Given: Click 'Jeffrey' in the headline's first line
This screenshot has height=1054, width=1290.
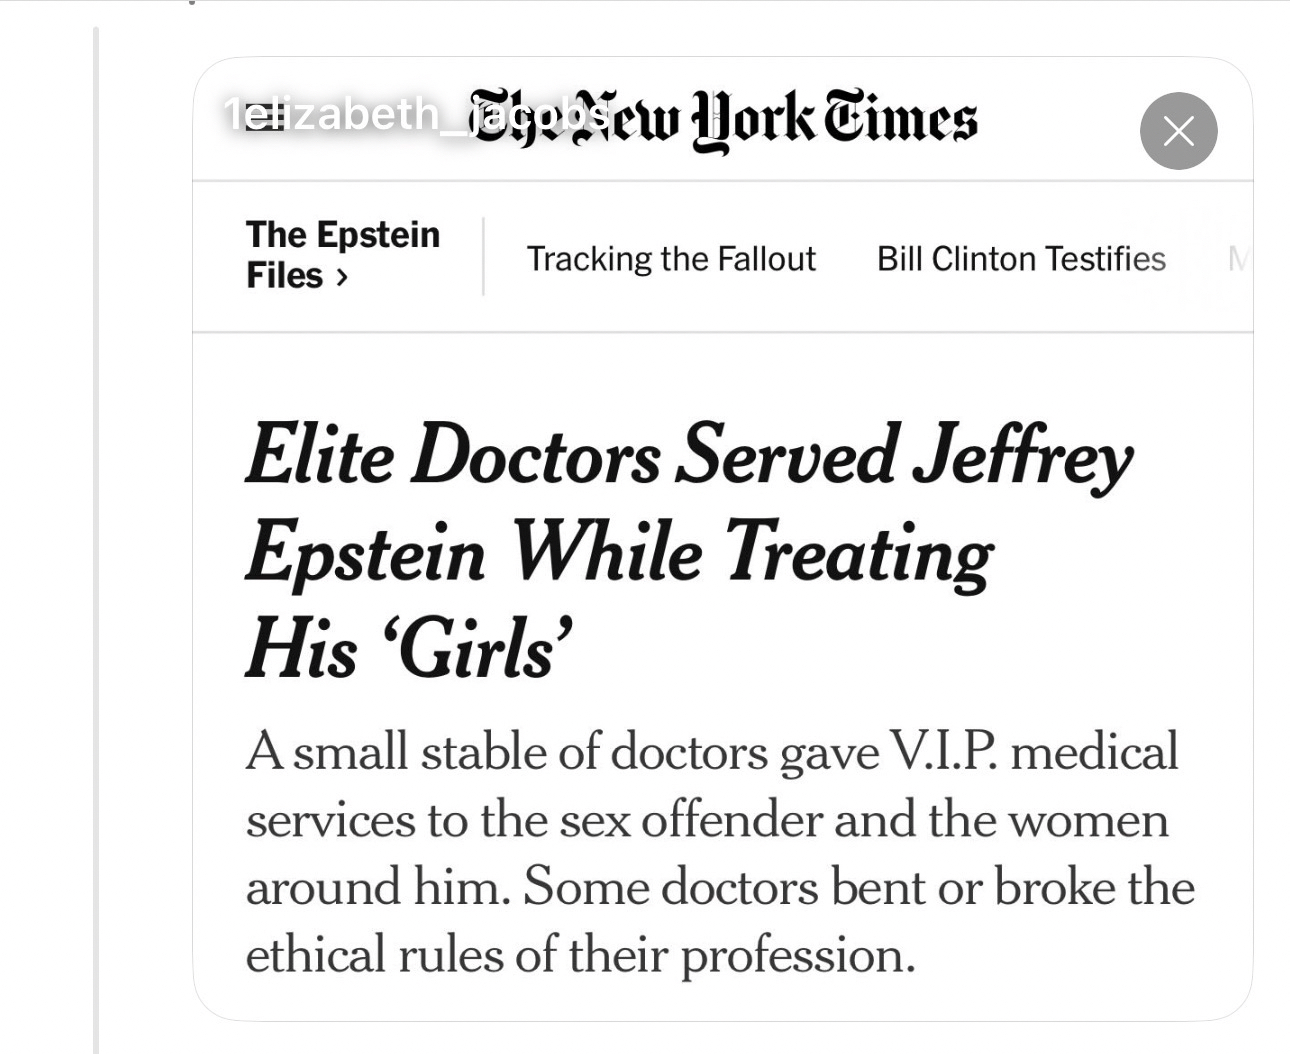Looking at the screenshot, I should tap(1022, 456).
